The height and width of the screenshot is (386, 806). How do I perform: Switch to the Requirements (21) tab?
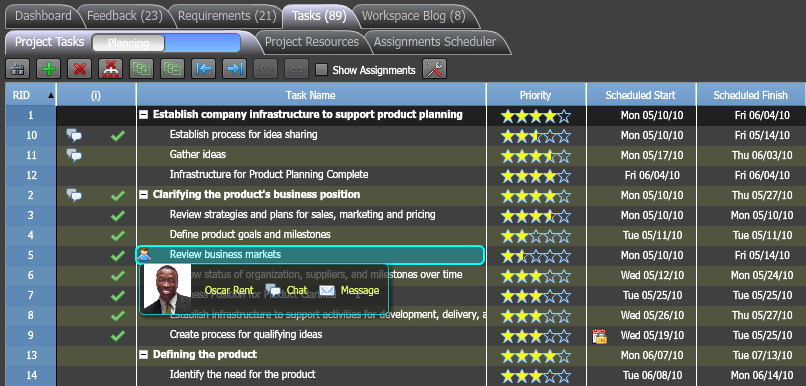tap(227, 16)
